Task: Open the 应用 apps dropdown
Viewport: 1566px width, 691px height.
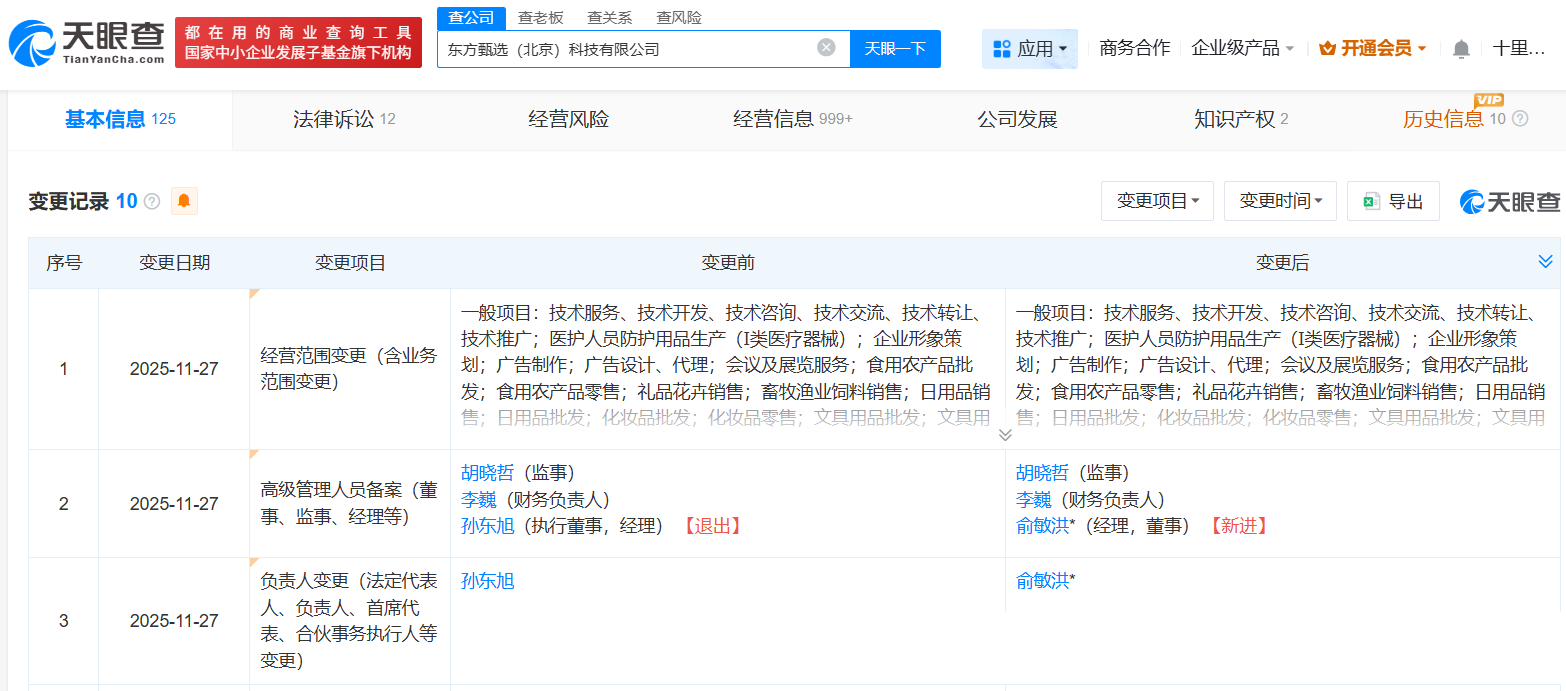Action: pyautogui.click(x=1029, y=48)
